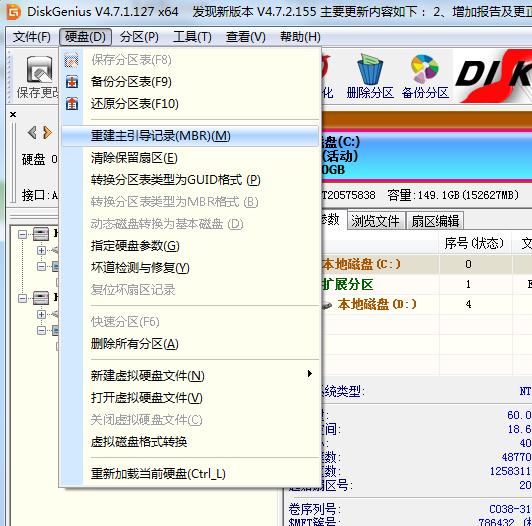The image size is (532, 526).
Task: Select the first hard disk icon in tree
Action: point(41,234)
